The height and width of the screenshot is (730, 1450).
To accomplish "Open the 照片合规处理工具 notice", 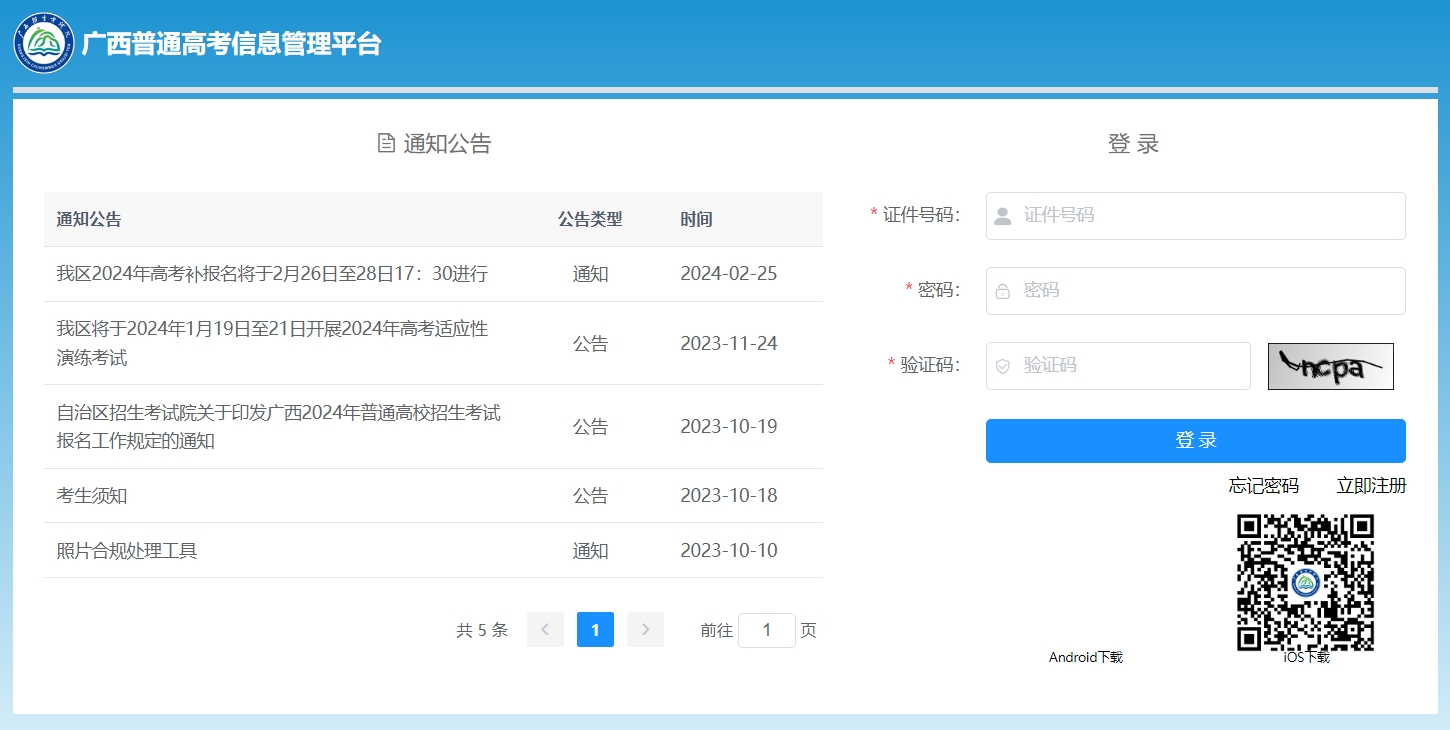I will (x=127, y=551).
